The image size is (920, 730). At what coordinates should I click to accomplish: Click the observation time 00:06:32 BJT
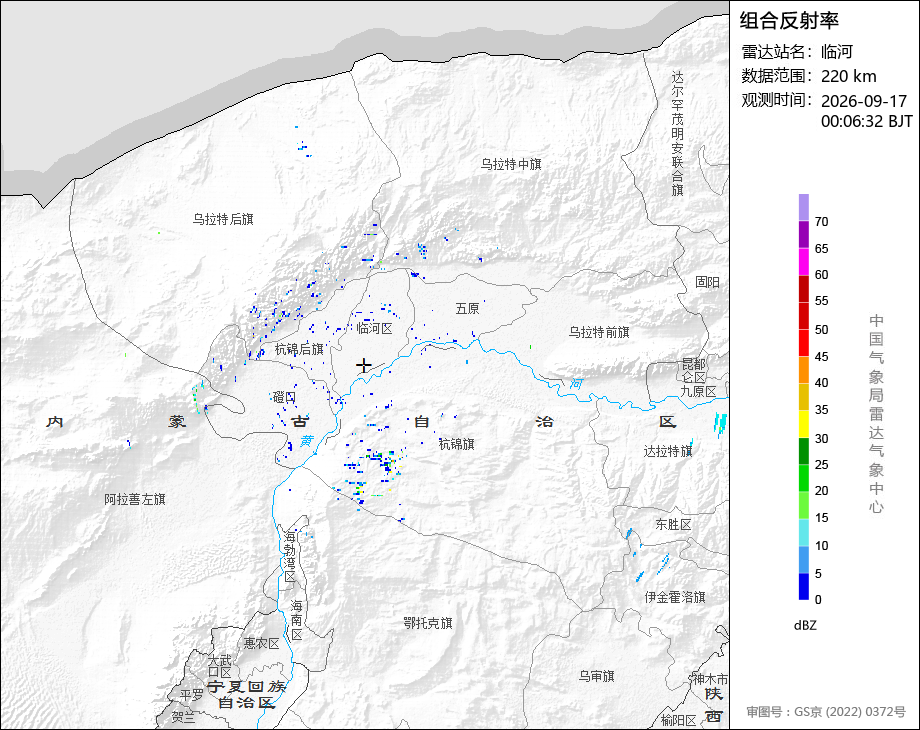point(867,121)
